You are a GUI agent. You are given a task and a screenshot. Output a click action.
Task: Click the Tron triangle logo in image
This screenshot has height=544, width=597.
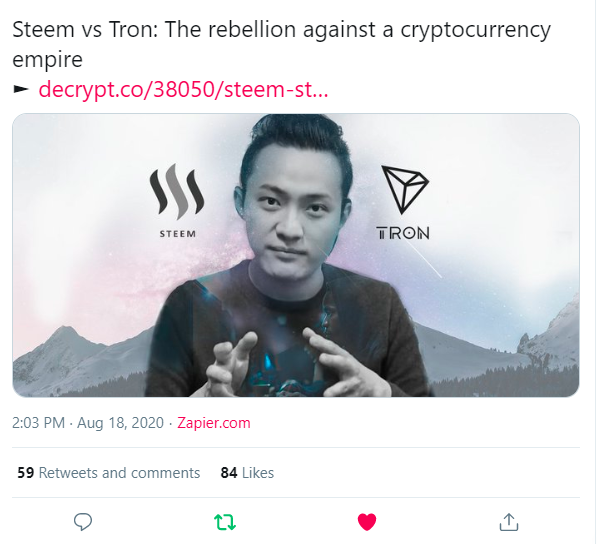(405, 189)
